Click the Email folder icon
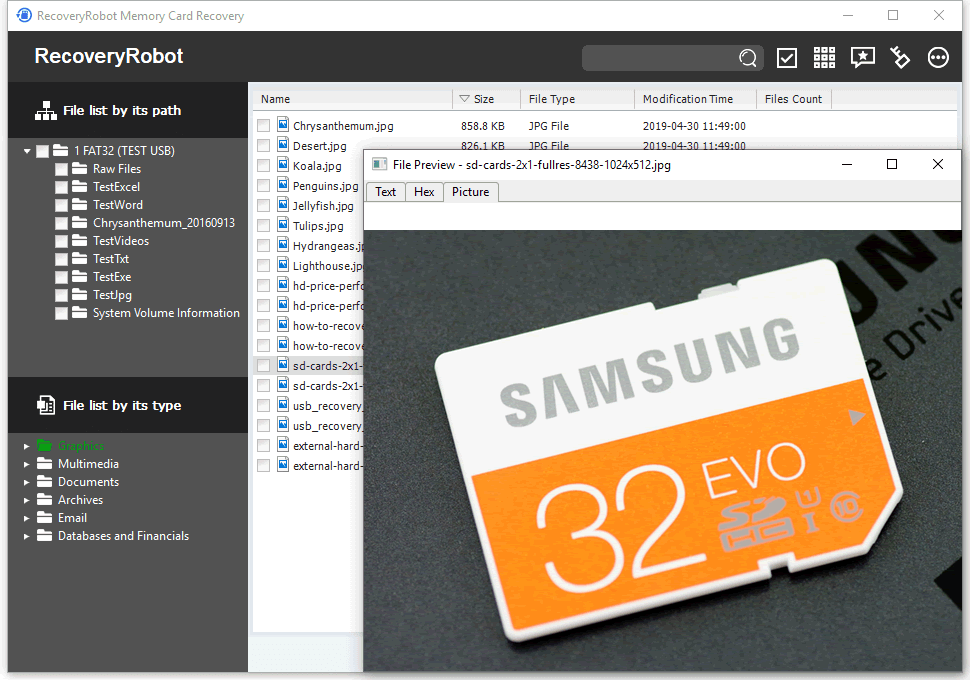The height and width of the screenshot is (680, 970). point(44,517)
